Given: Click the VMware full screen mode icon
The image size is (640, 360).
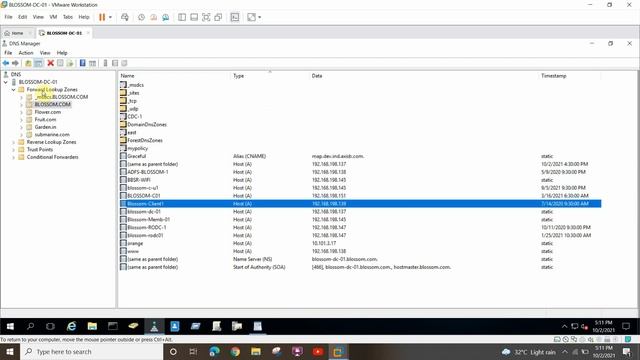Looking at the screenshot, I should 206,17.
